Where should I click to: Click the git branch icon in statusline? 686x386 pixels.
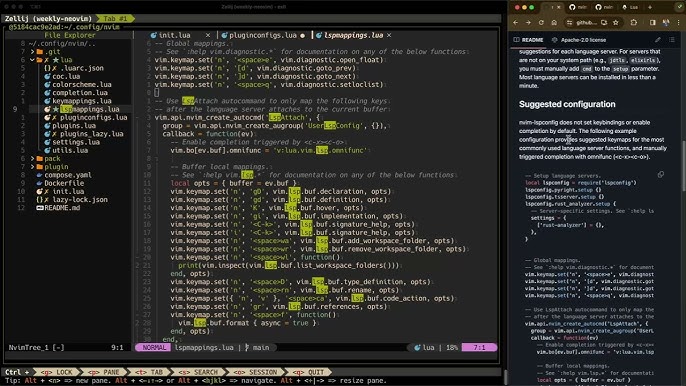(x=247, y=347)
